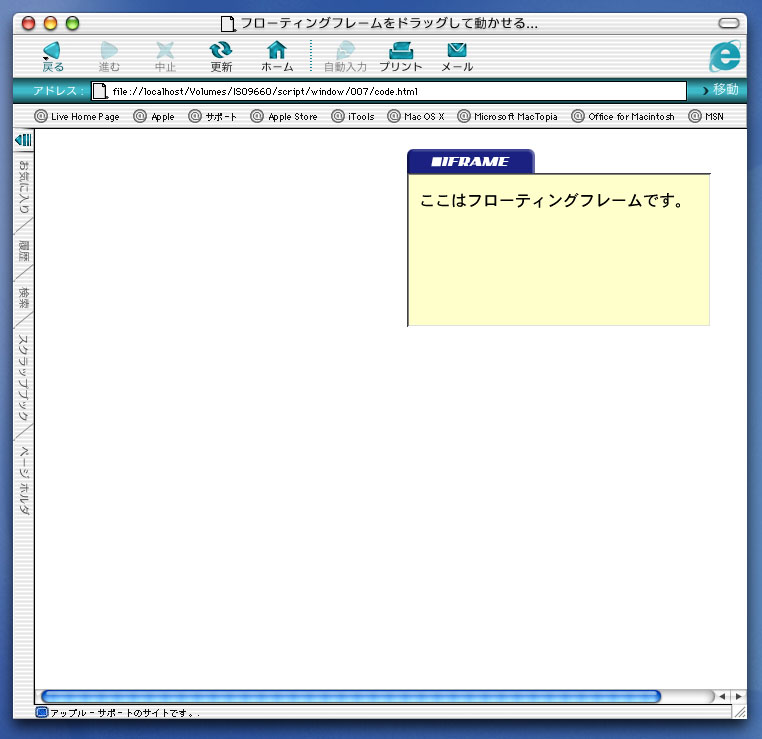Open the Mail (メール) icon
This screenshot has height=739, width=762.
coord(457,51)
